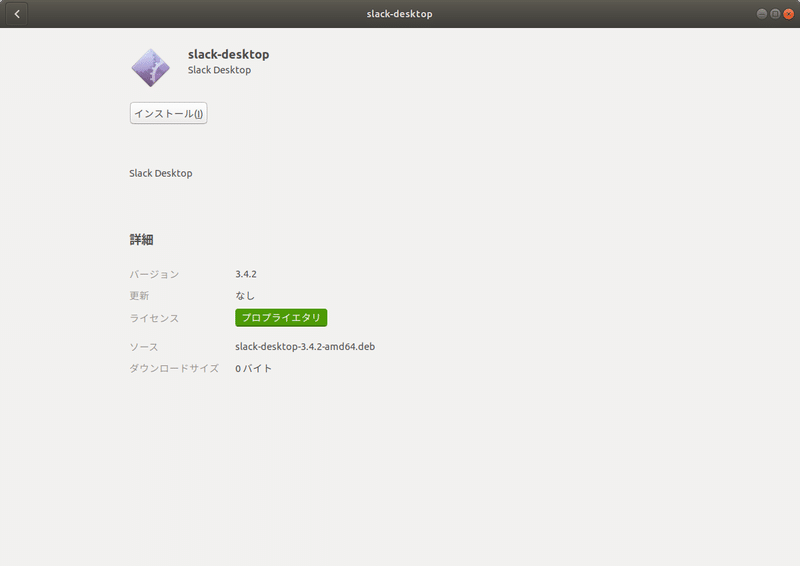Click the 更新 label
The image size is (800, 566).
point(139,296)
